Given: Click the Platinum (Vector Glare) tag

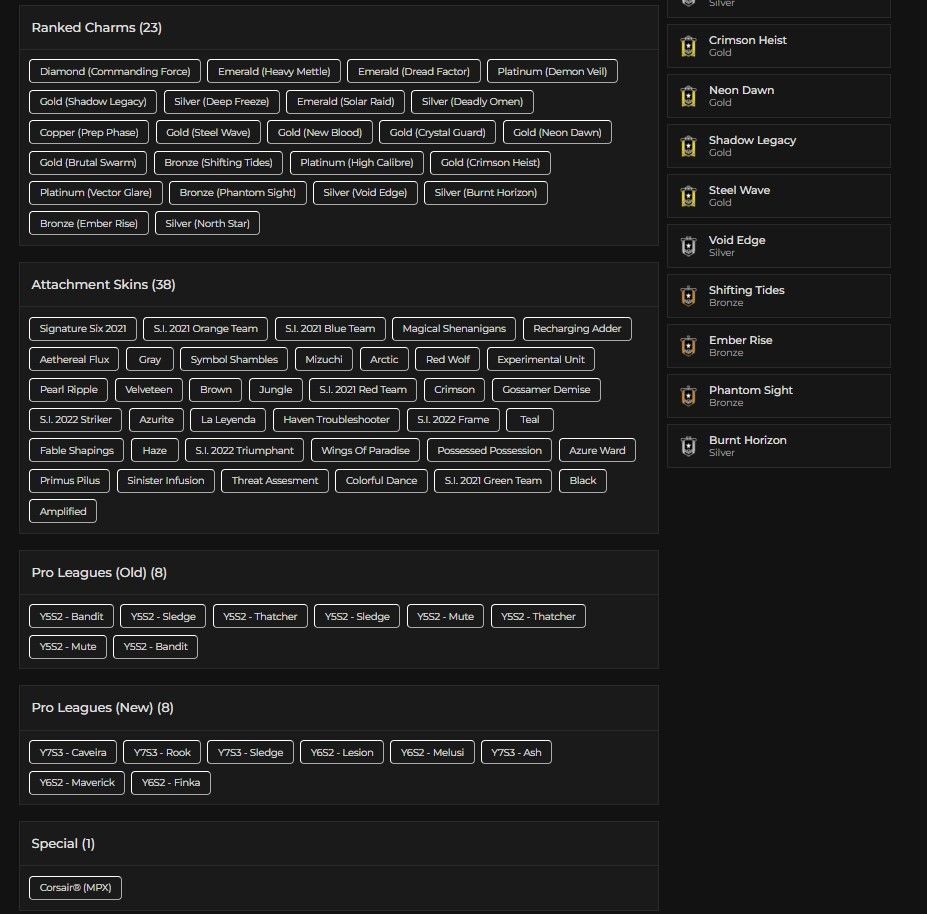Looking at the screenshot, I should pos(96,193).
